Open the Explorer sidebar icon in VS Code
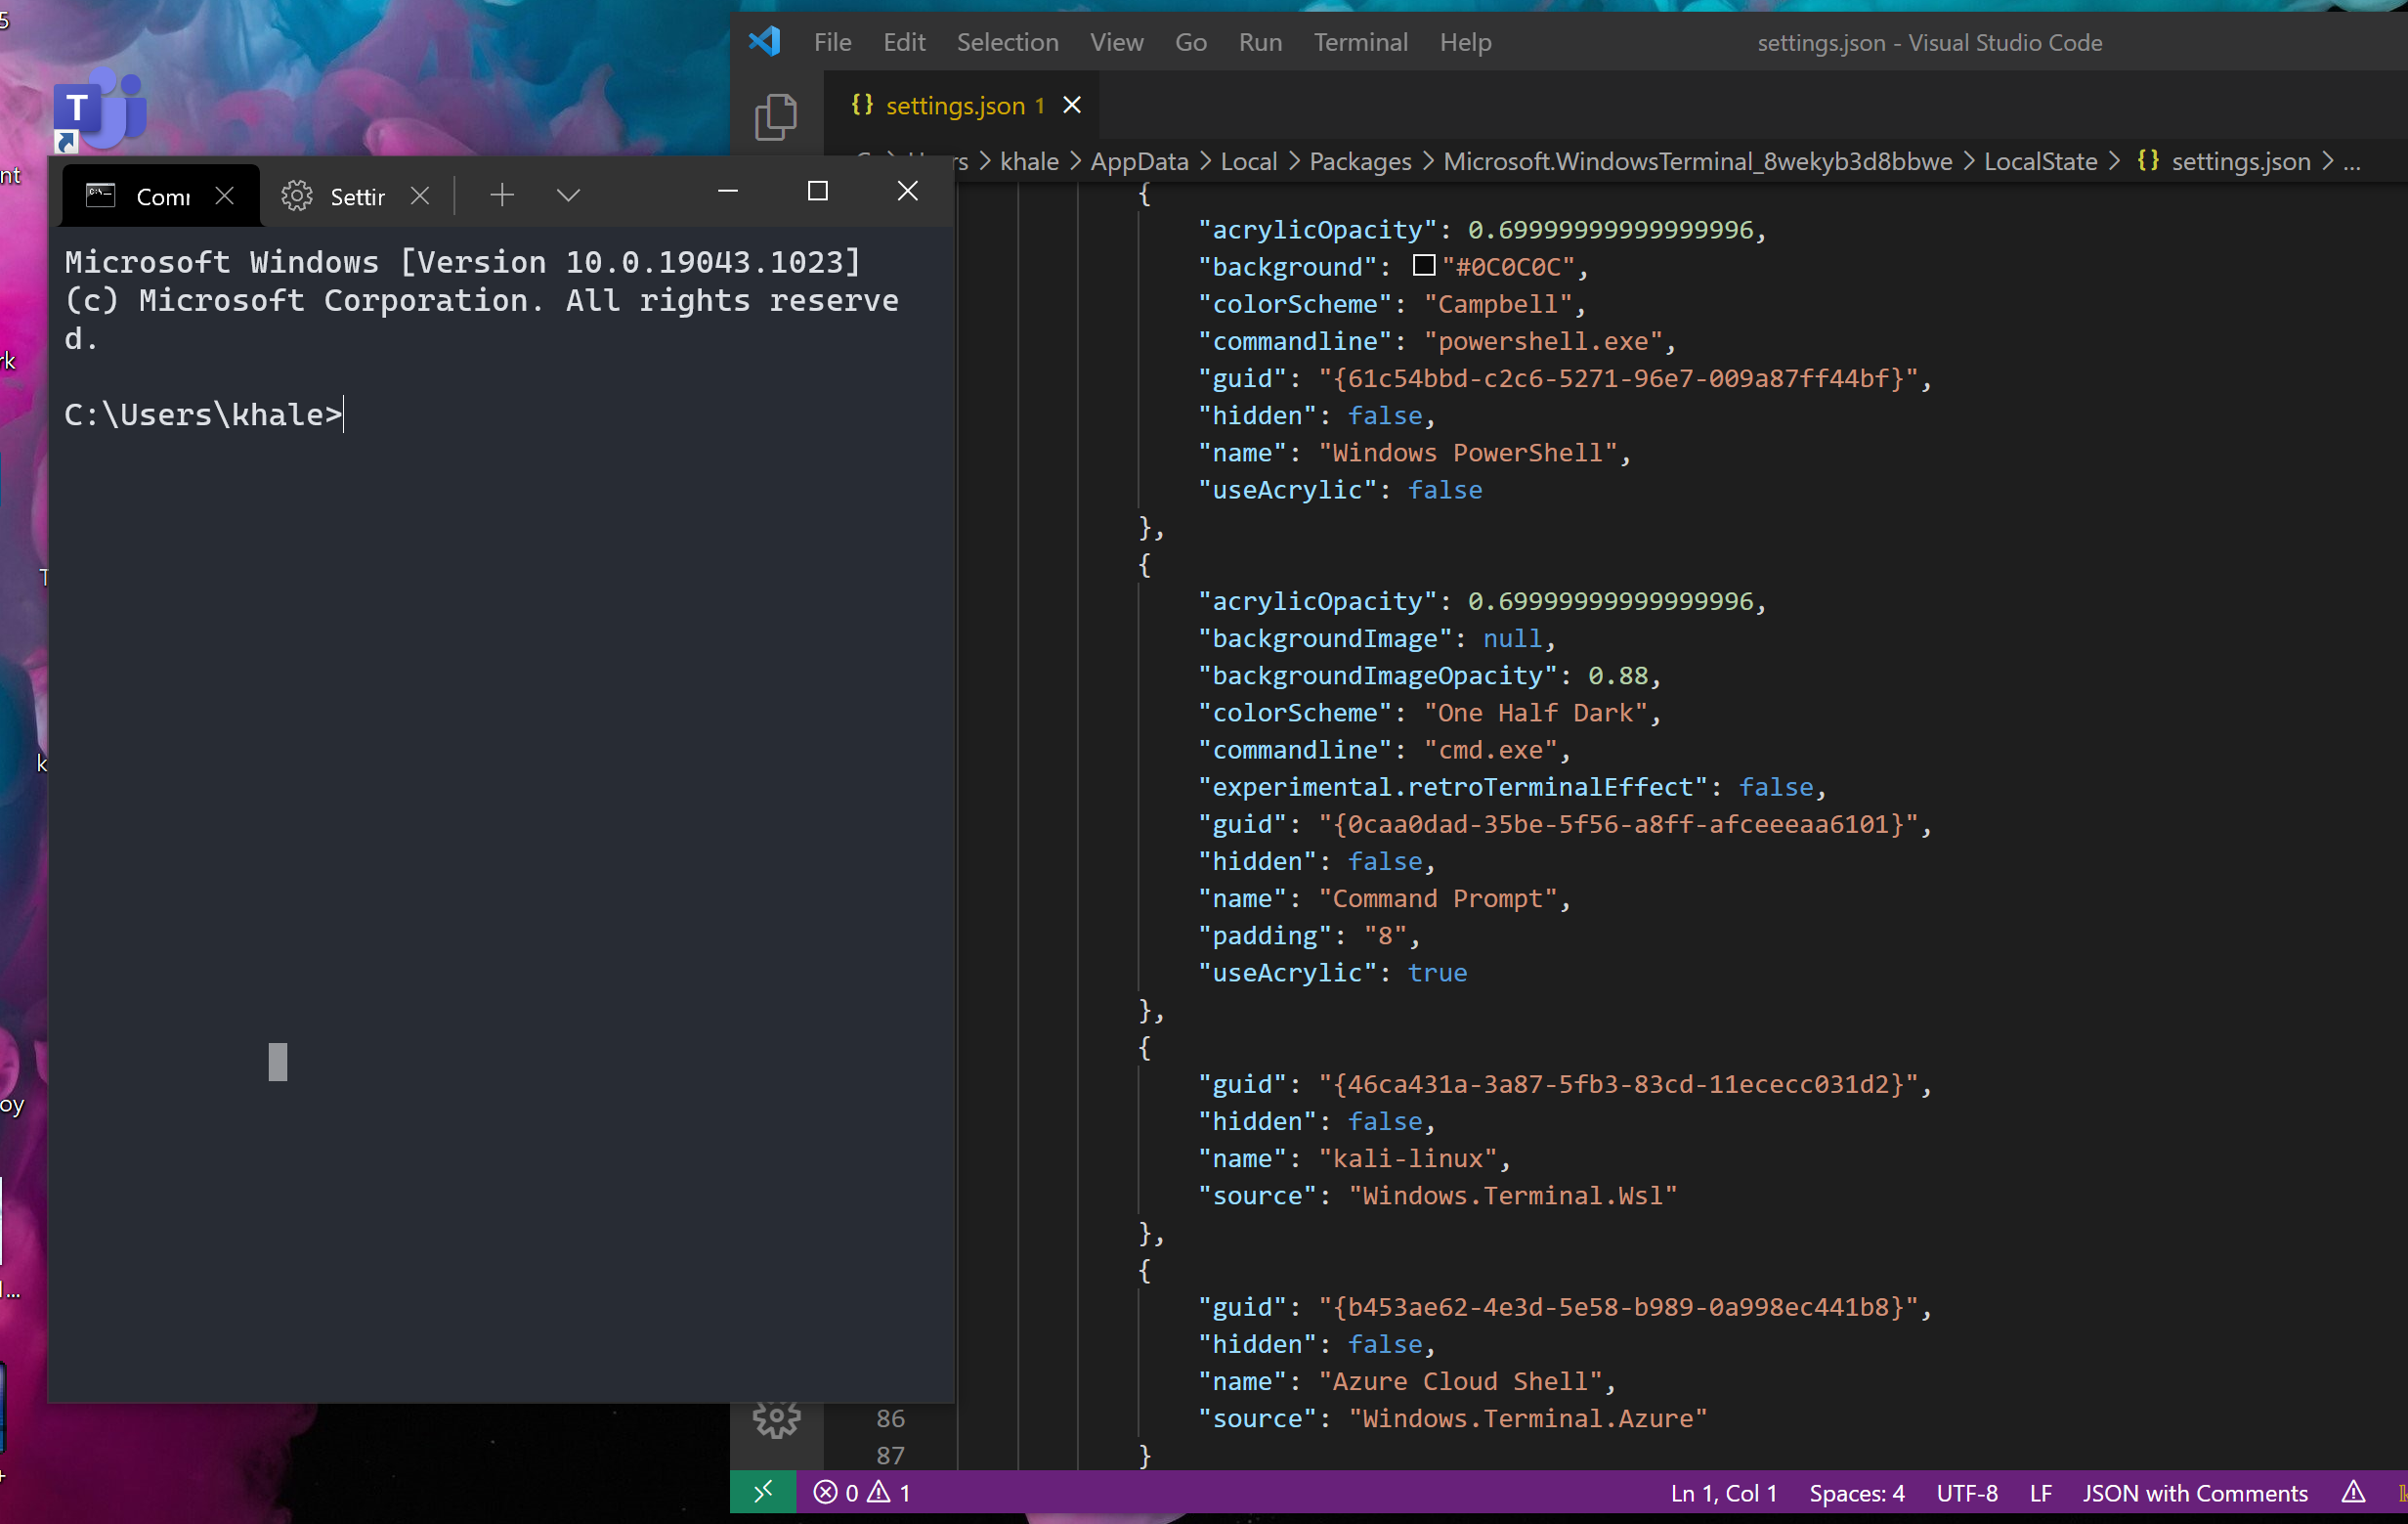 [775, 117]
